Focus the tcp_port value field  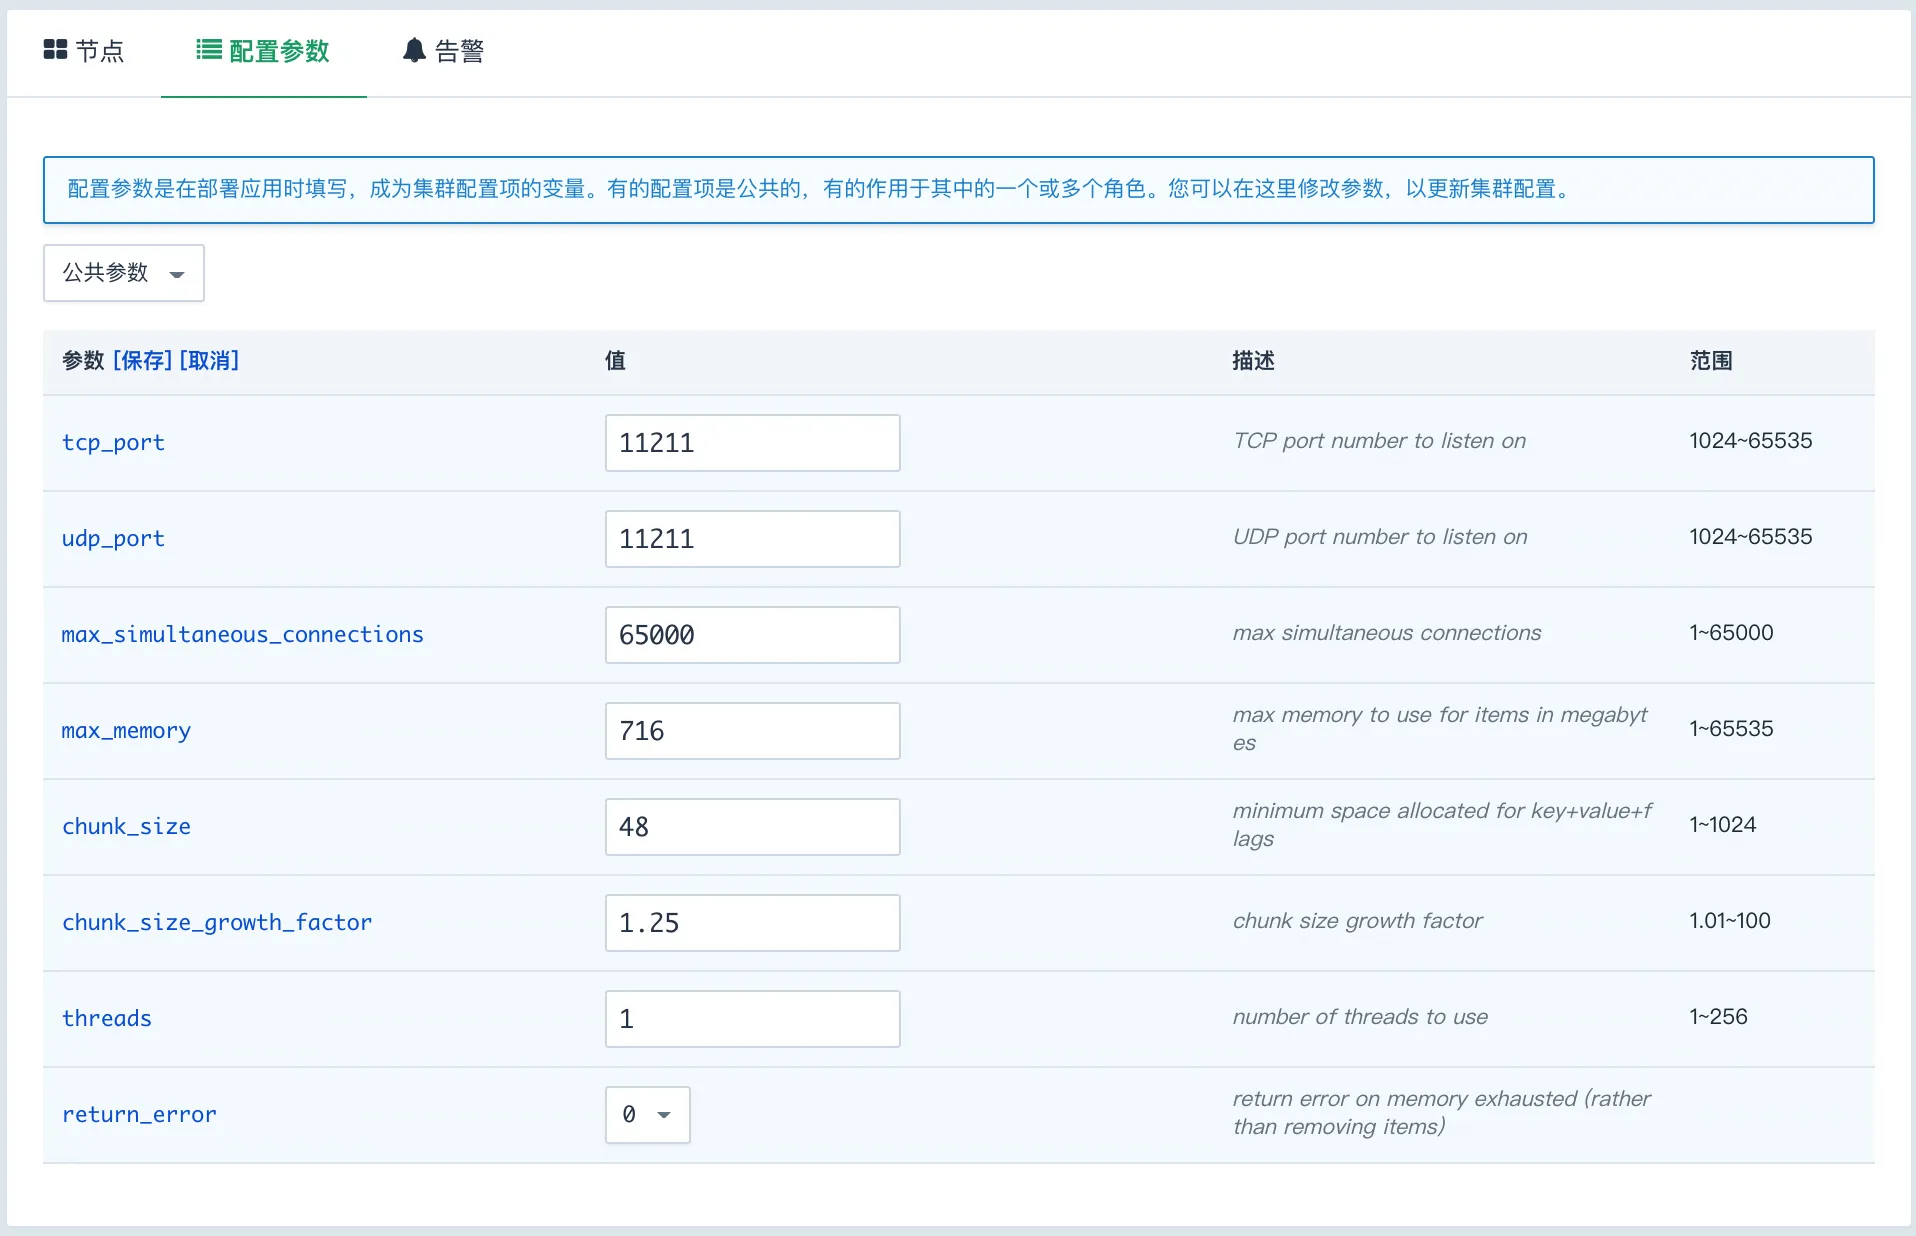pyautogui.click(x=752, y=443)
